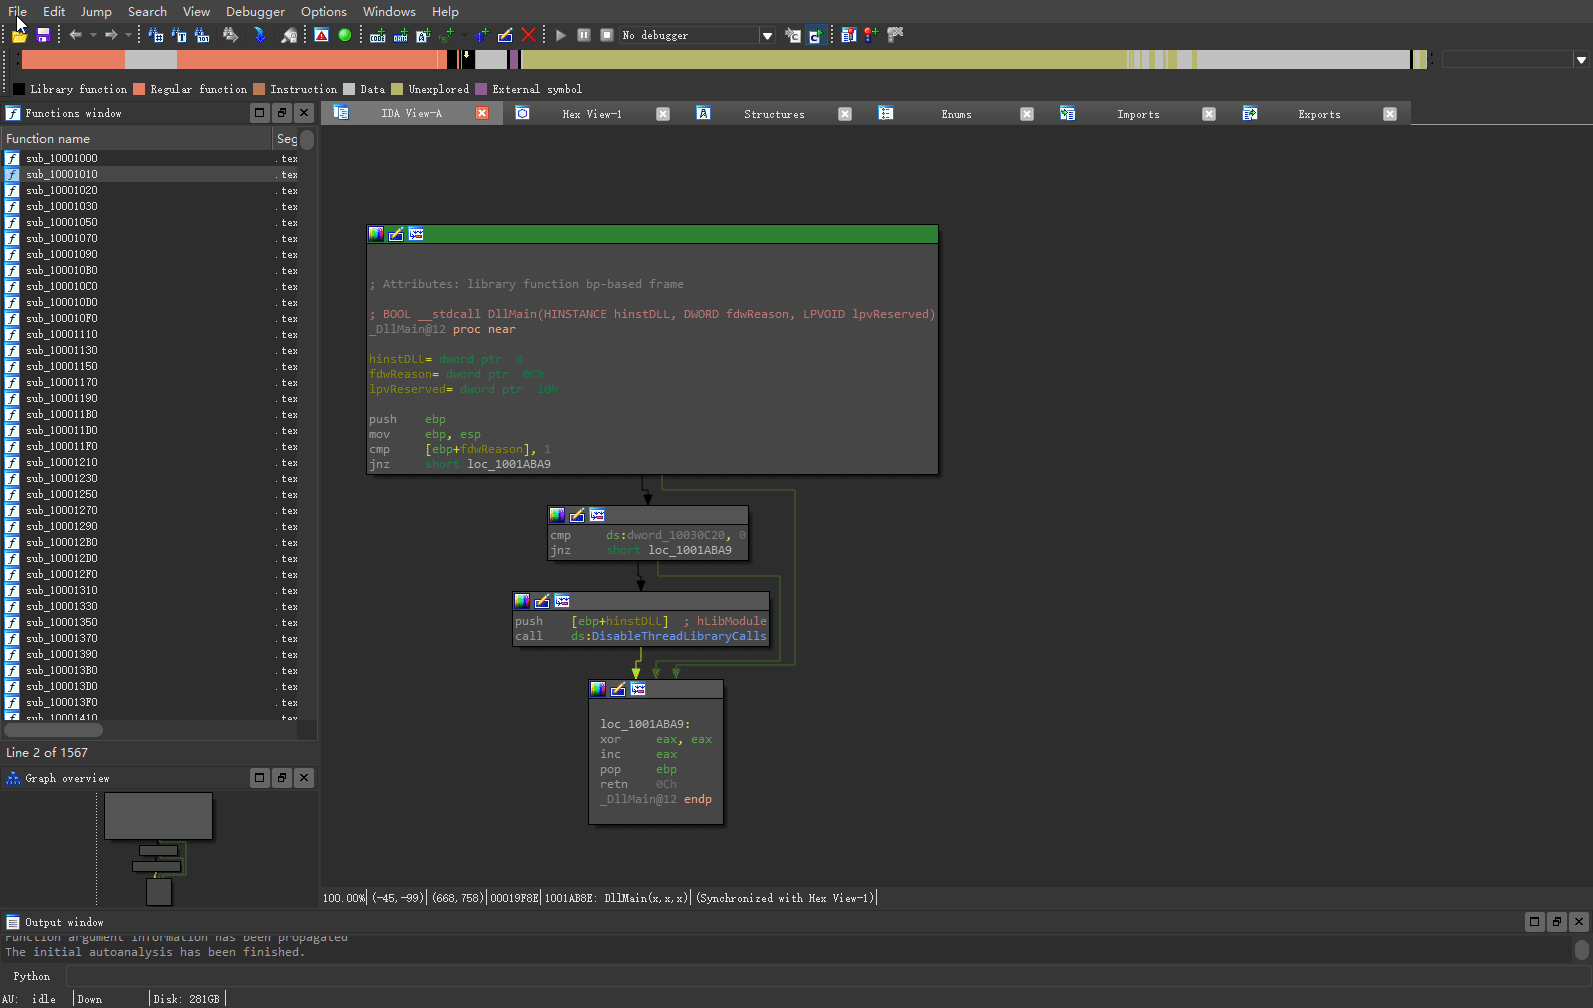Screen dimensions: 1593x1008
Task: Click group nodes icon in DllMain block
Action: click(x=416, y=234)
